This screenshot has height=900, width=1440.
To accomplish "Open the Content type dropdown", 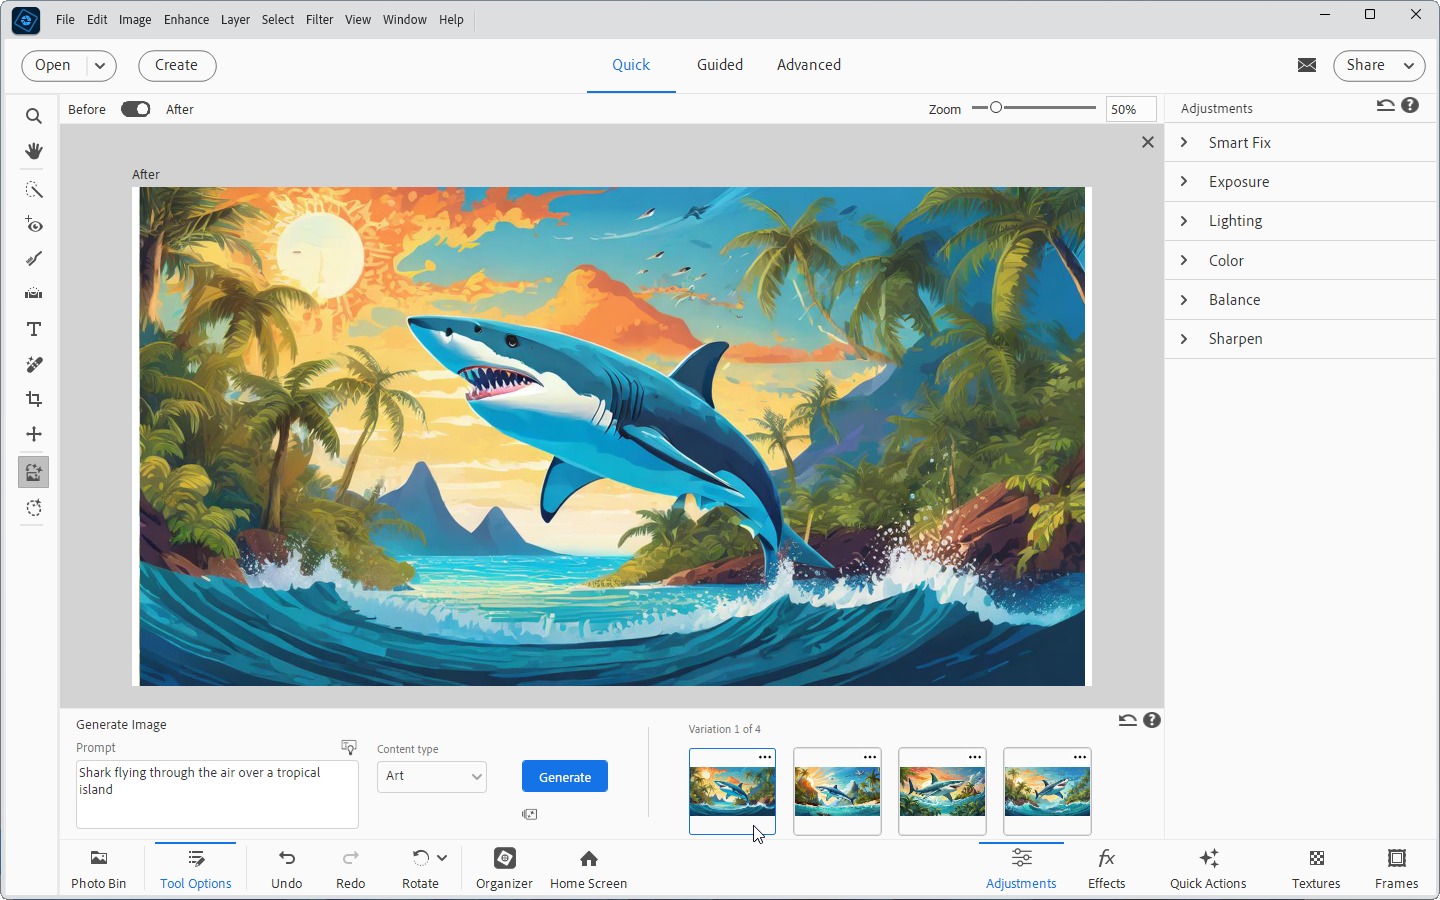I will point(432,776).
